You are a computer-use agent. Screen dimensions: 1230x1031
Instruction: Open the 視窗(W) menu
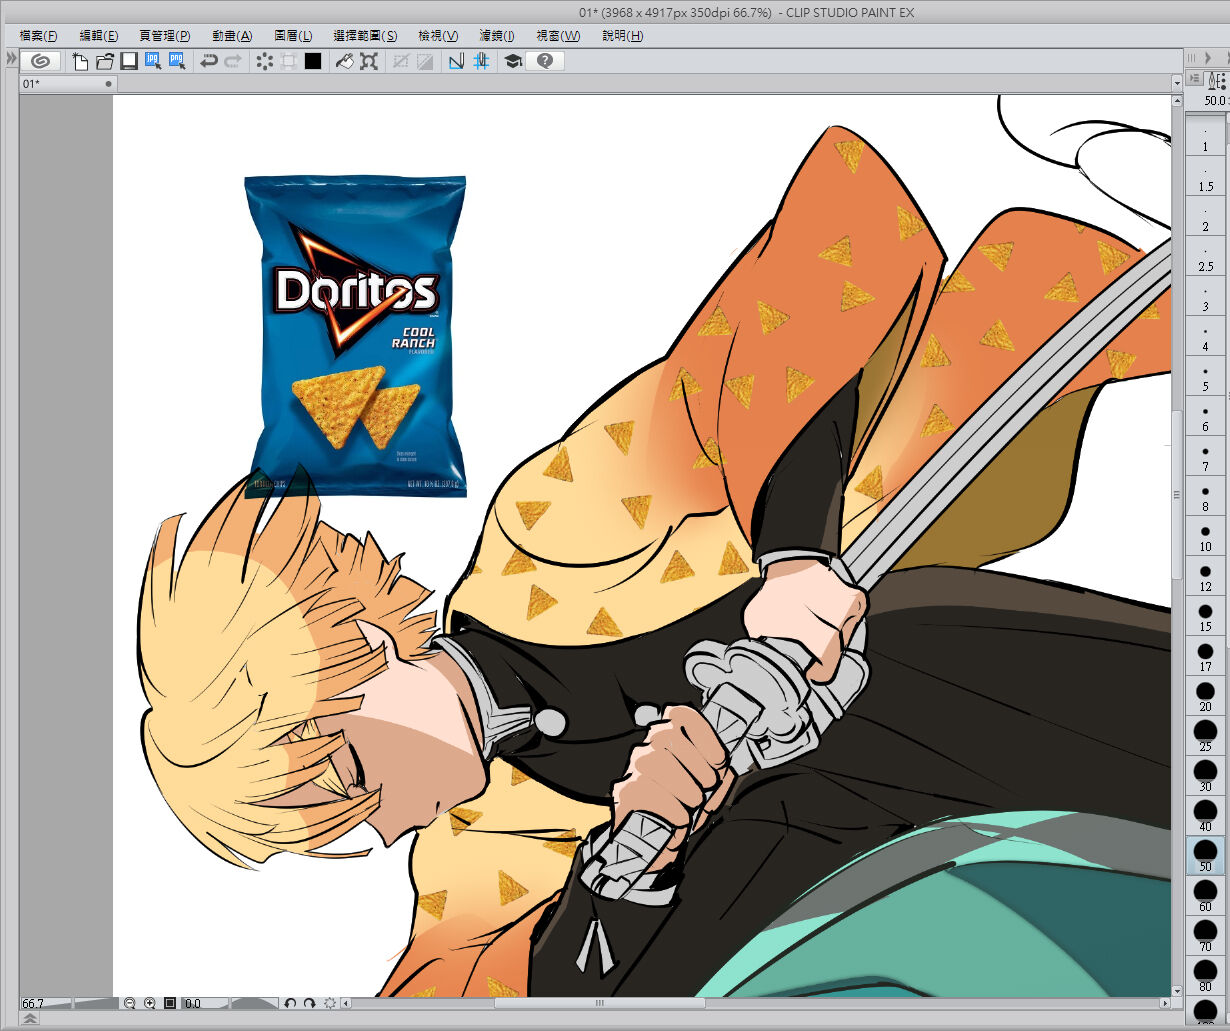click(x=558, y=36)
